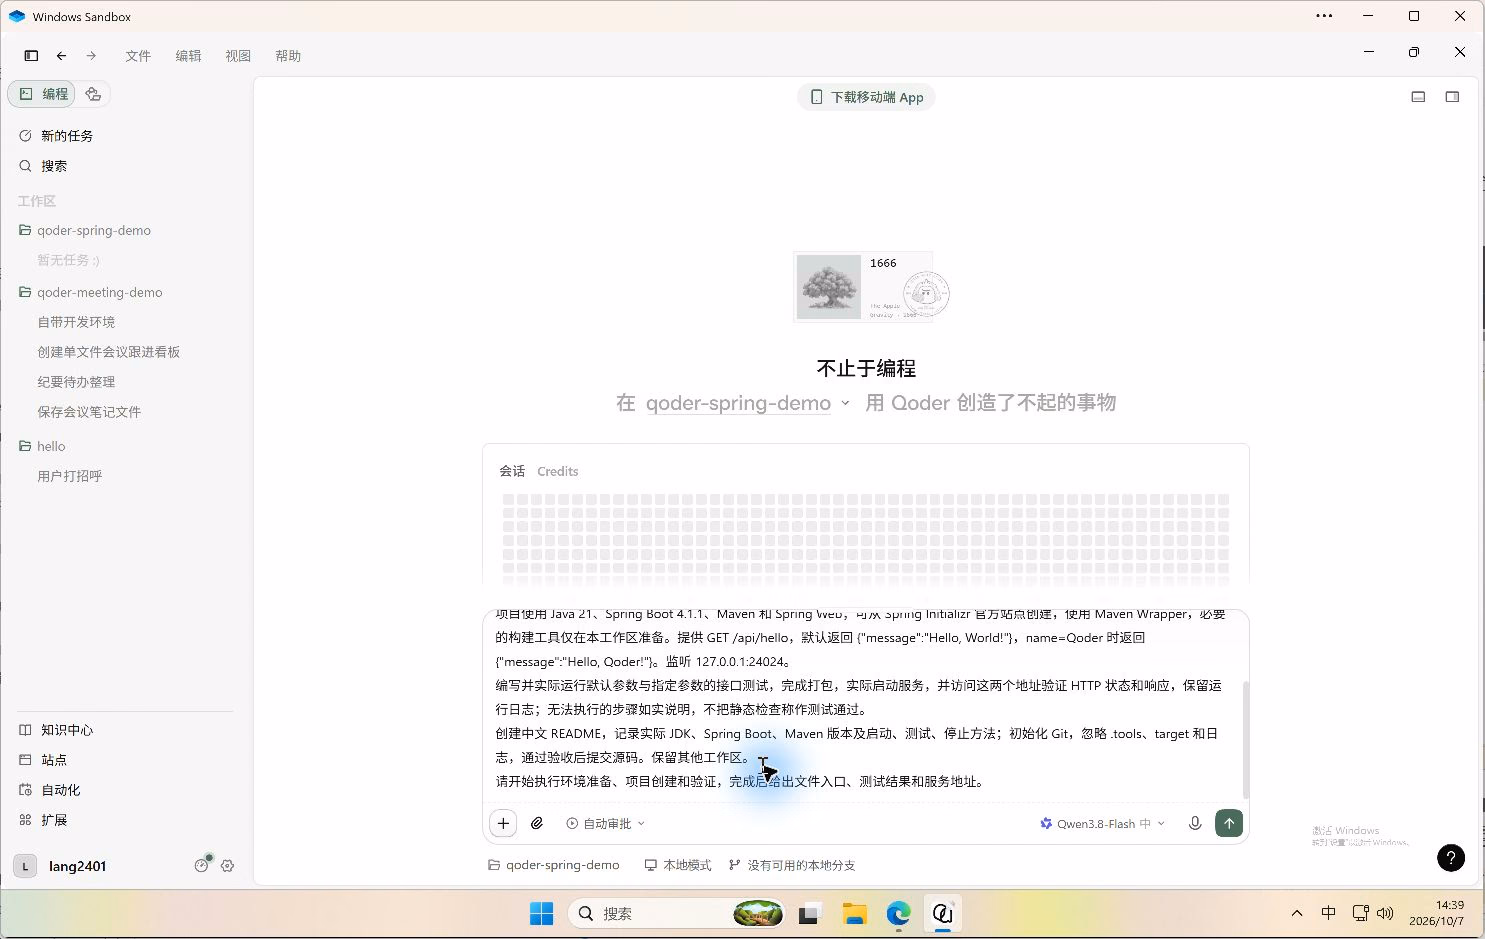Click the usage gauge icon beside lang2401

click(x=202, y=865)
